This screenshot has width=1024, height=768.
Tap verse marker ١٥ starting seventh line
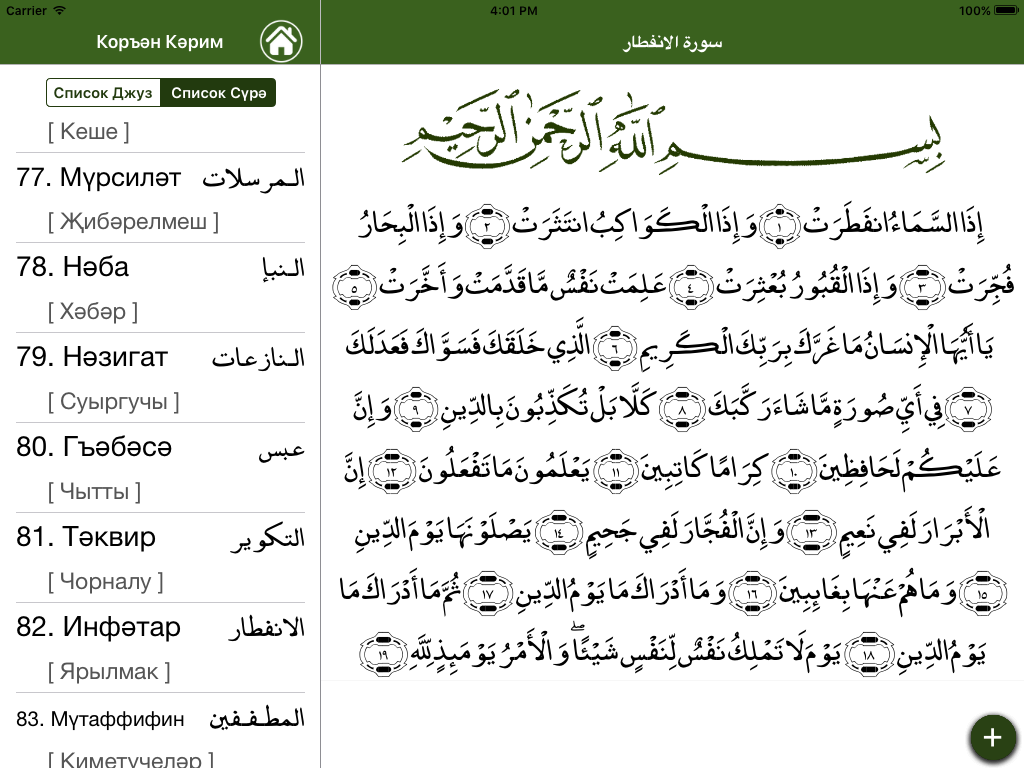(982, 593)
